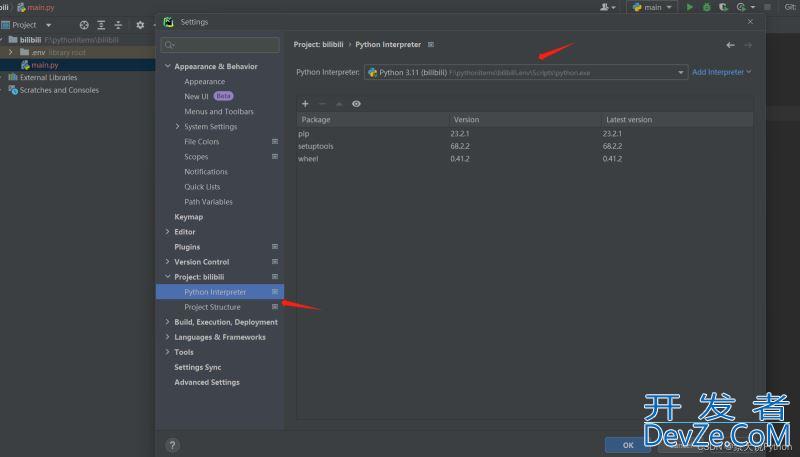Open the Project panel gear options

(x=140, y=25)
